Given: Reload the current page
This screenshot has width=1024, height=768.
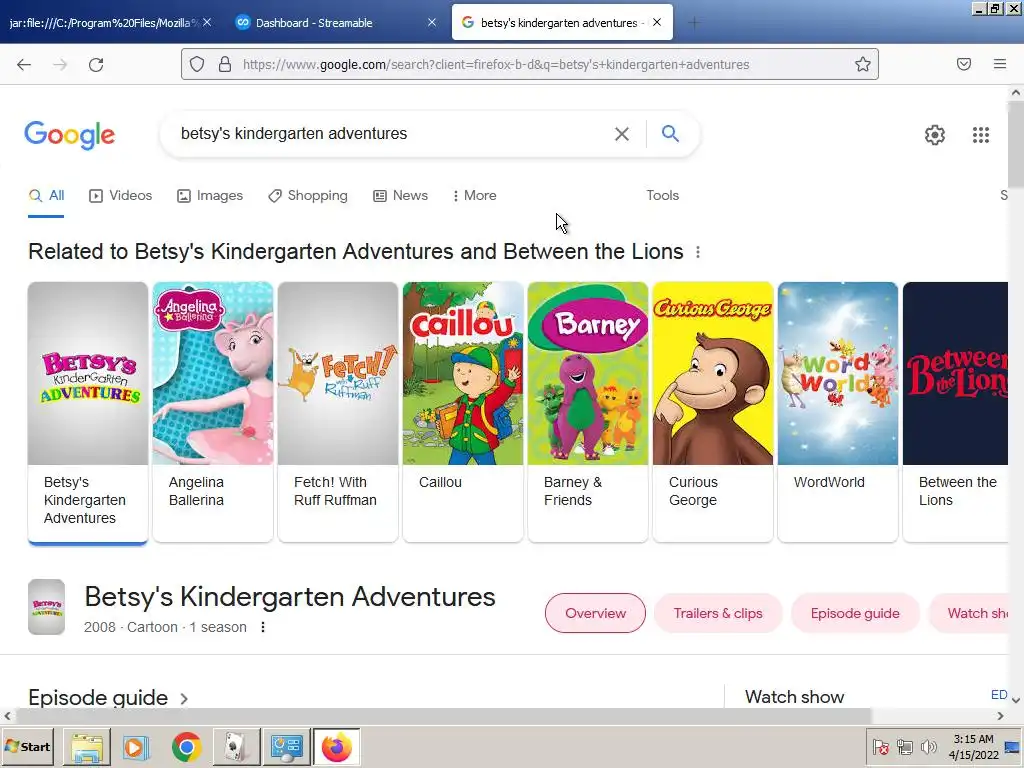Looking at the screenshot, I should click(96, 64).
